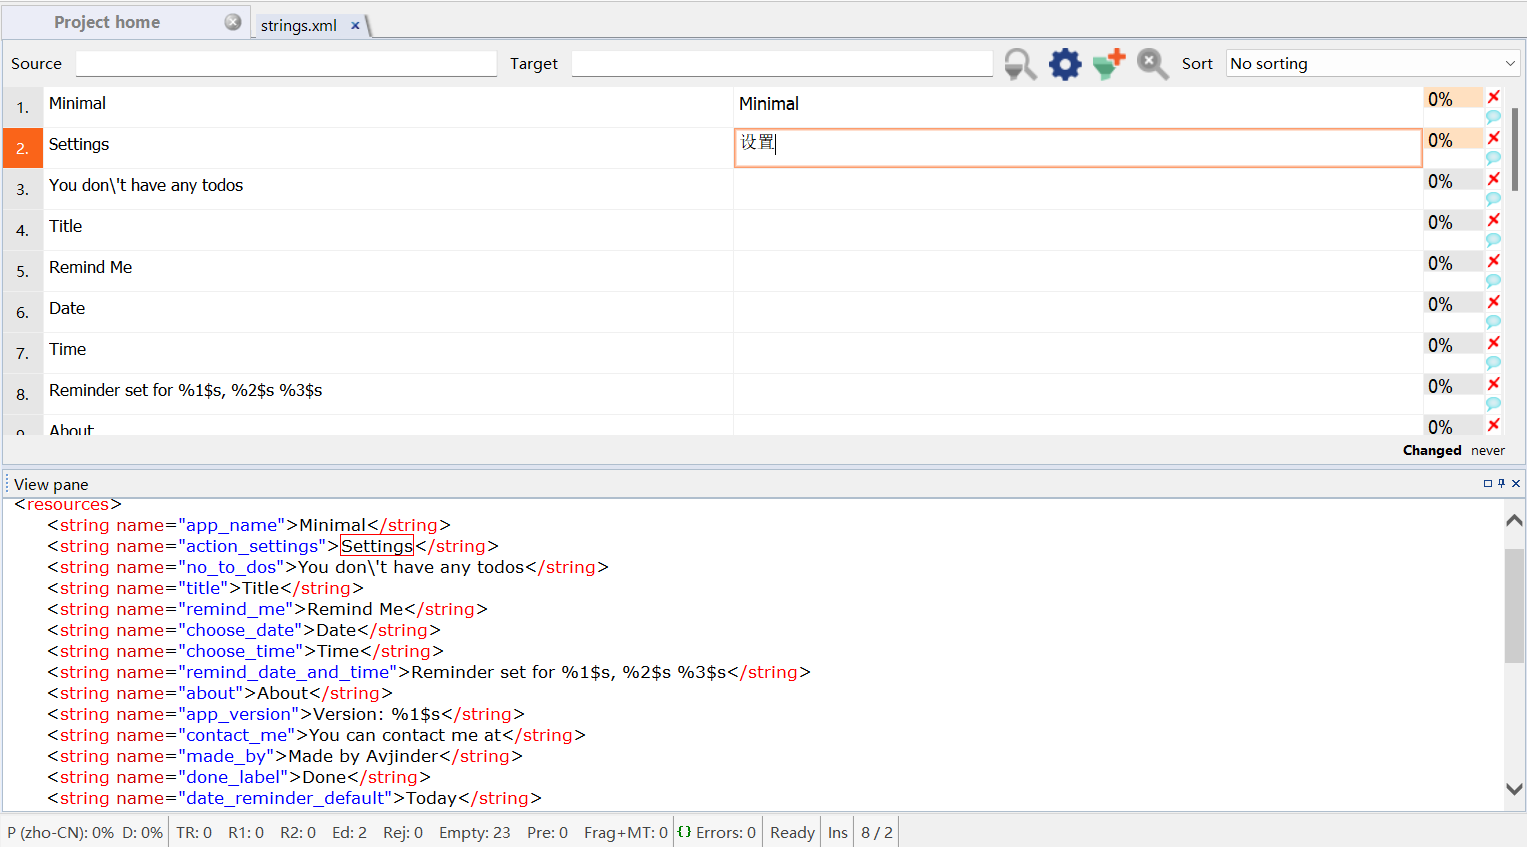The image size is (1527, 847).
Task: Open the Sort 'No sorting' dropdown
Action: pos(1372,63)
